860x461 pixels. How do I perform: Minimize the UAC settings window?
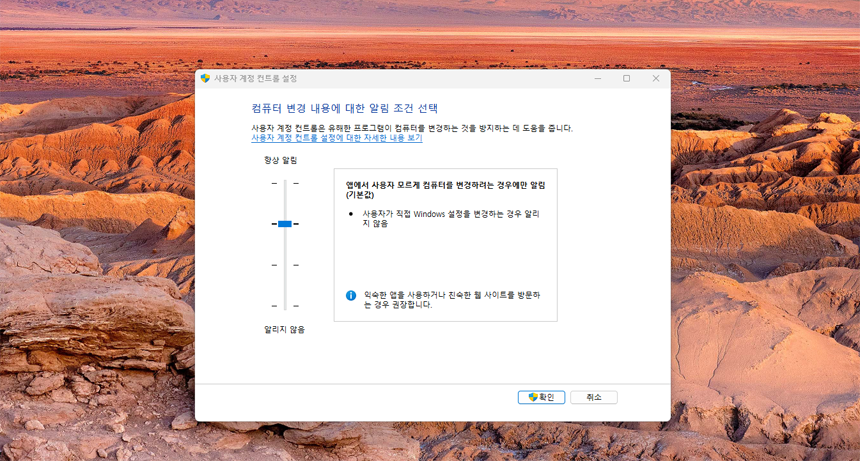click(598, 78)
